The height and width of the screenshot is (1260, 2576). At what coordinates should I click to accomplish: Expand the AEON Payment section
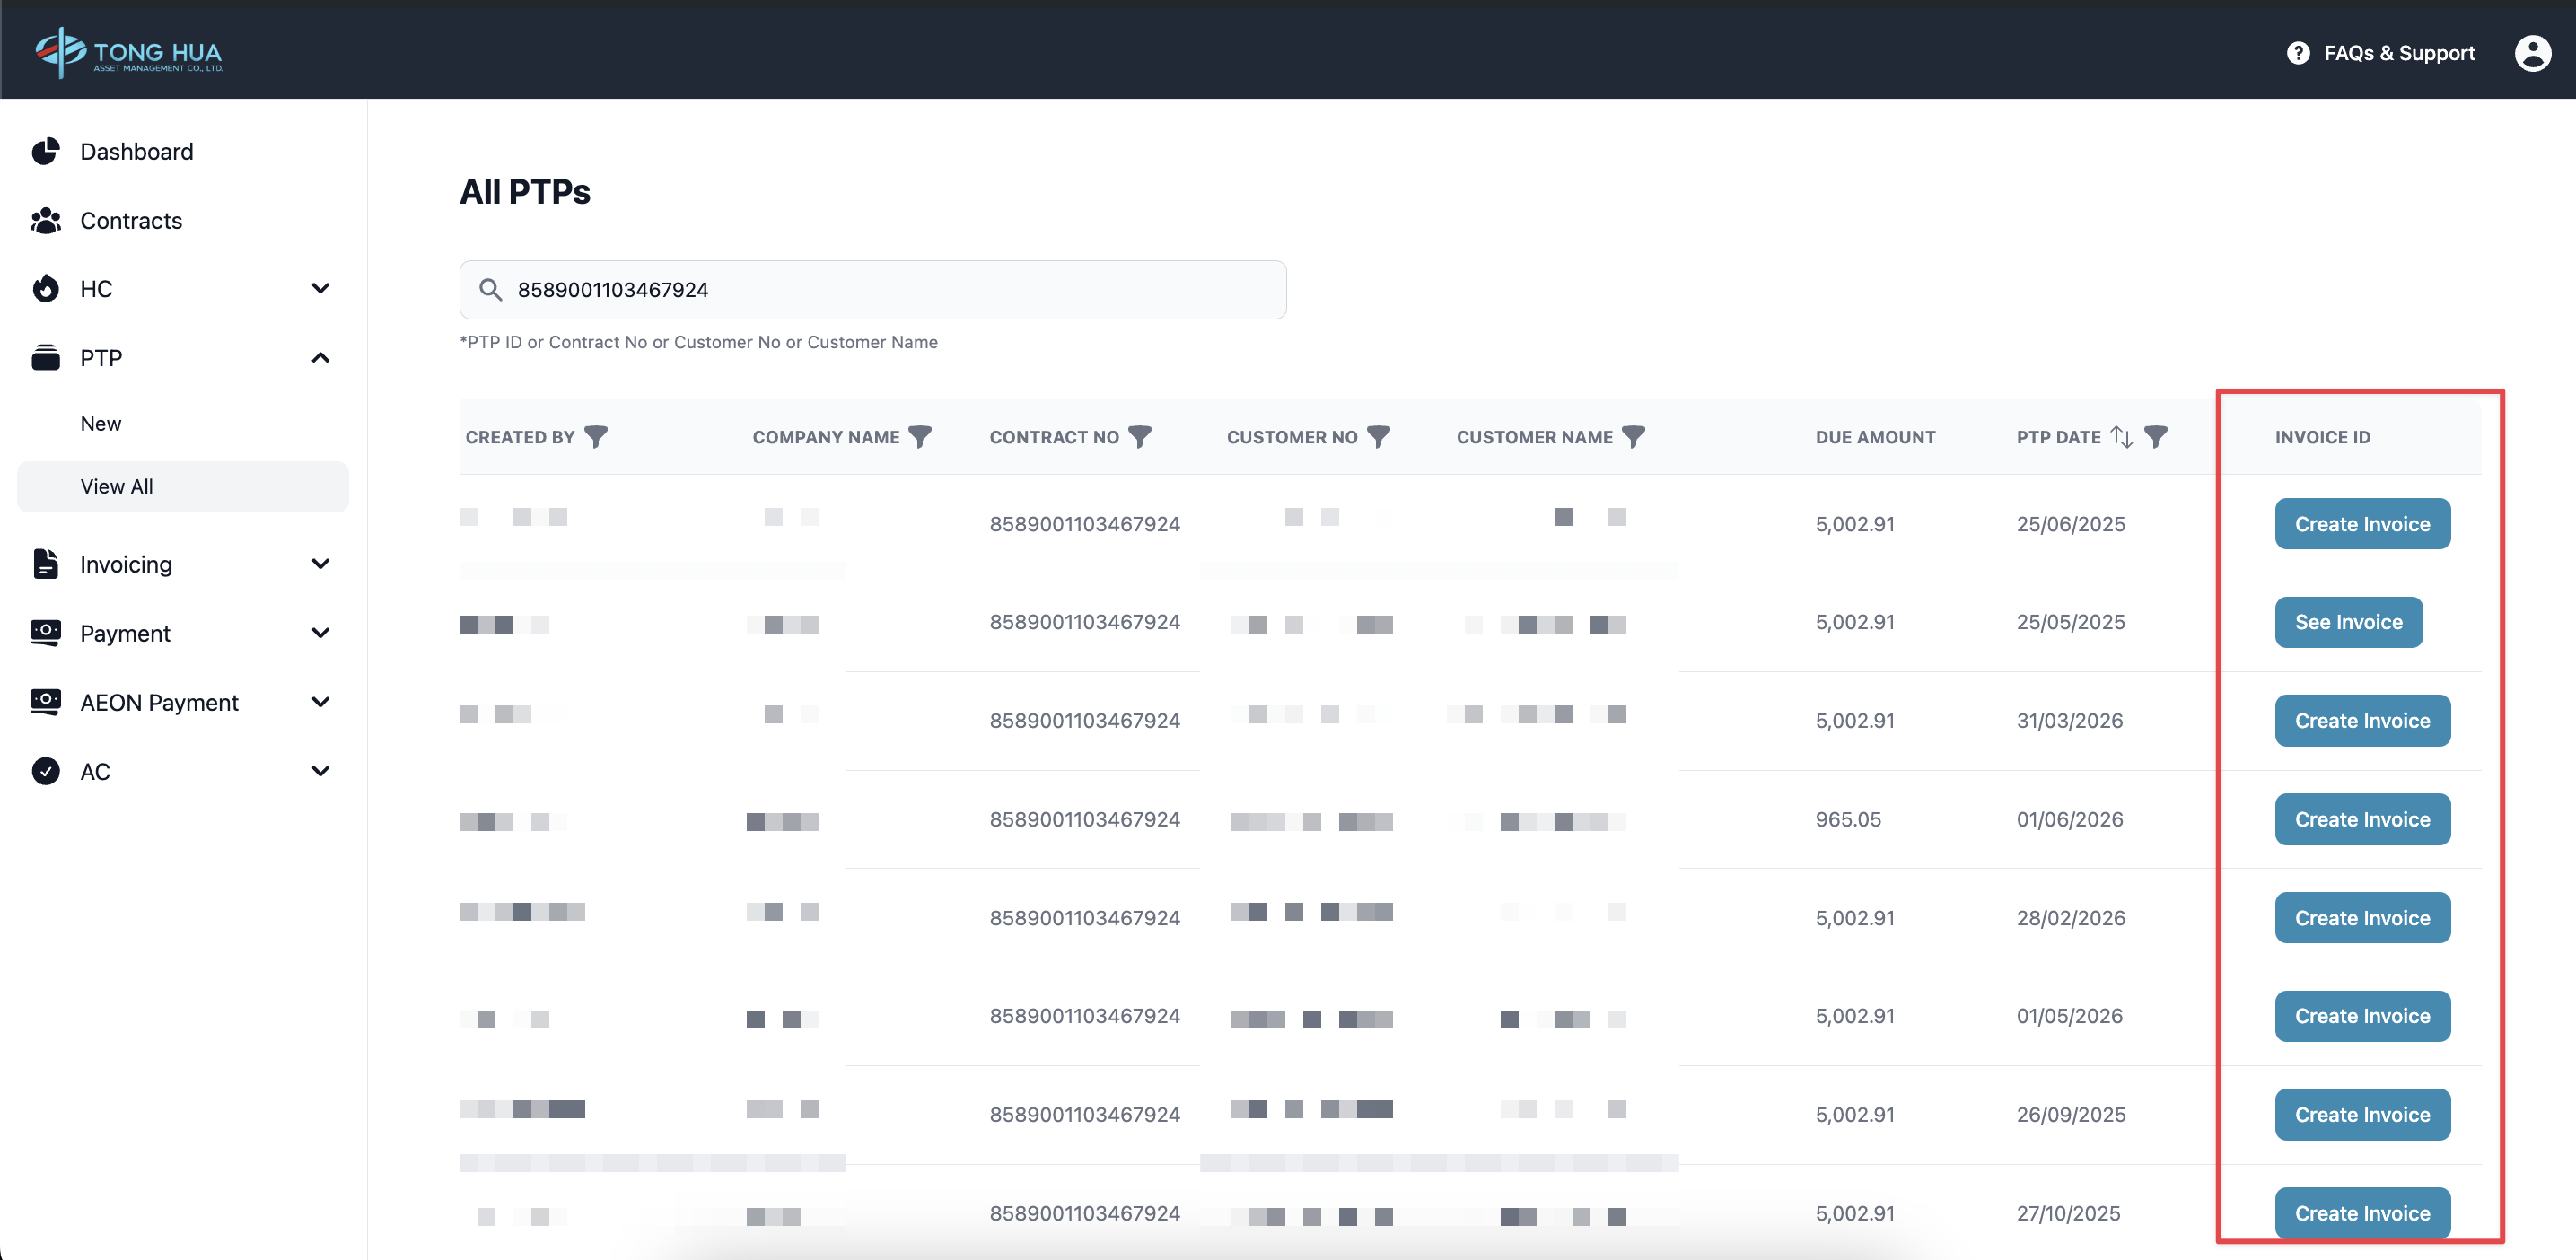[x=320, y=703]
